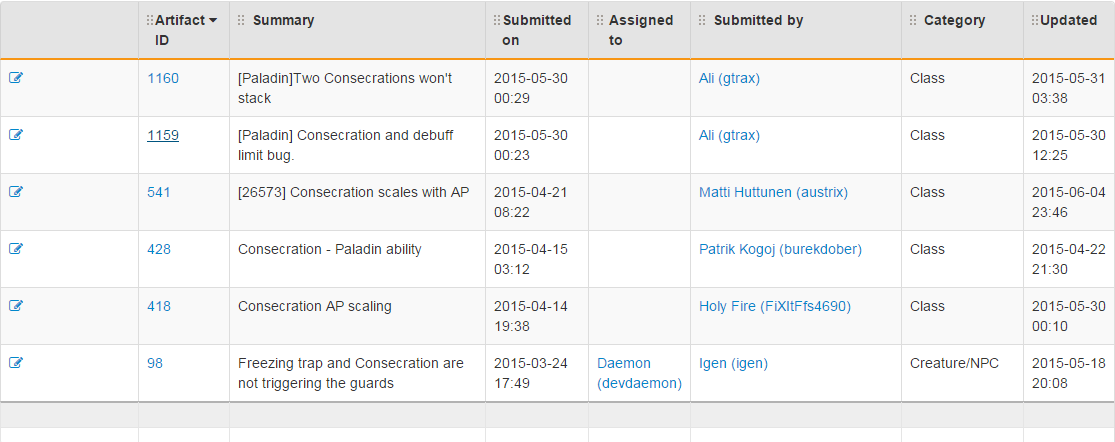Select the Freezing trap summary cell

pos(357,373)
